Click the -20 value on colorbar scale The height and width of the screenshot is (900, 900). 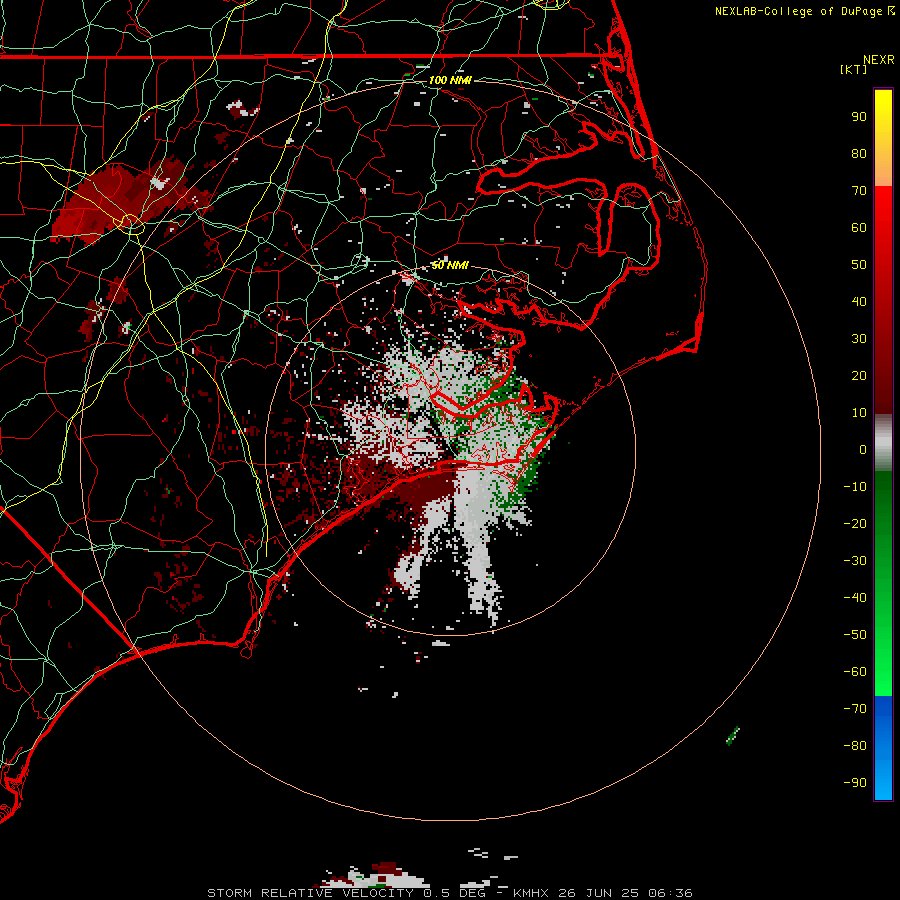pos(855,523)
